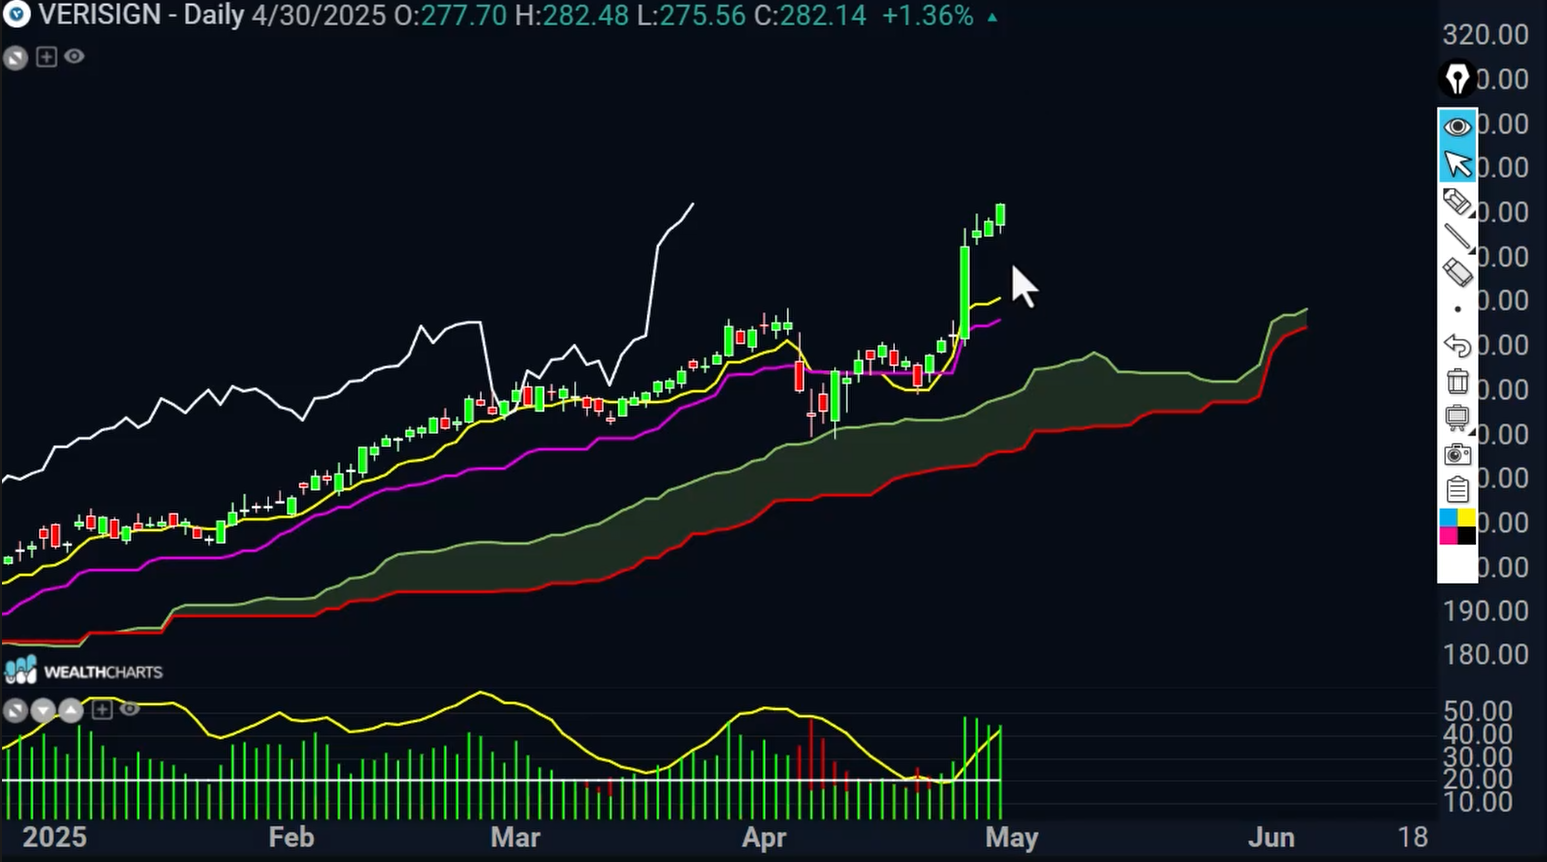
Task: Activate the eraser tool
Action: click(1457, 272)
